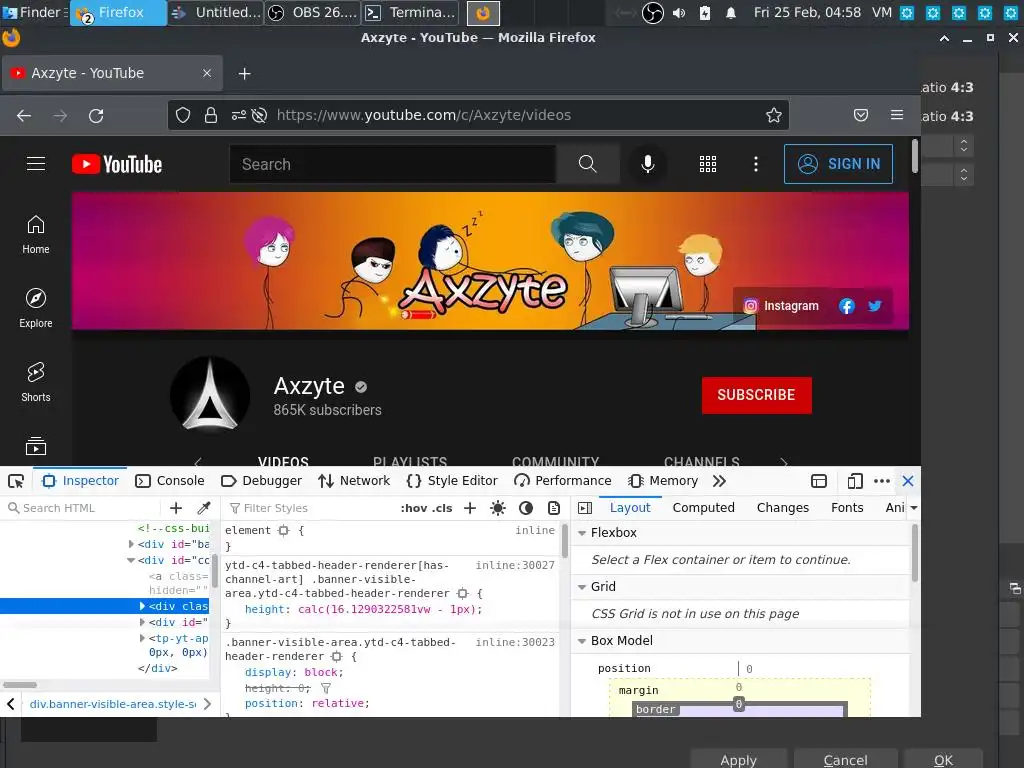1024x768 pixels.
Task: View site security padlock info
Action: pyautogui.click(x=210, y=116)
